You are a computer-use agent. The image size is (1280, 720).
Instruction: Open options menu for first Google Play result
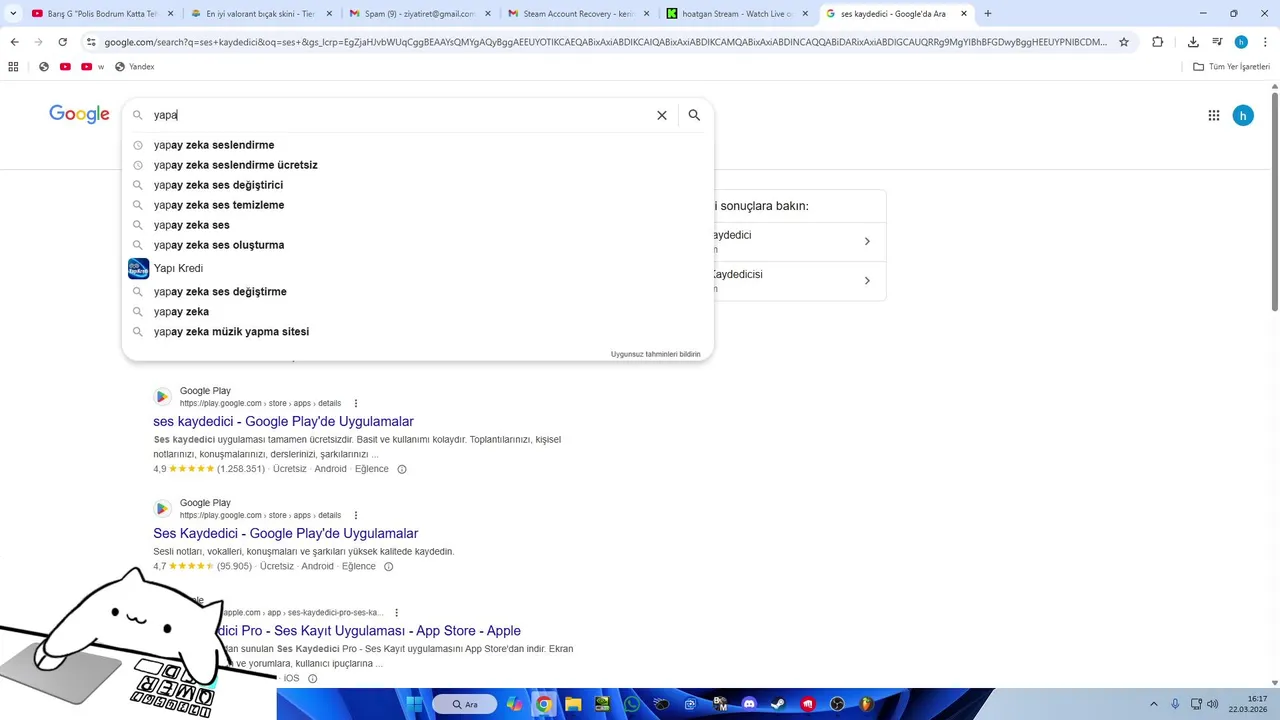pyautogui.click(x=356, y=404)
